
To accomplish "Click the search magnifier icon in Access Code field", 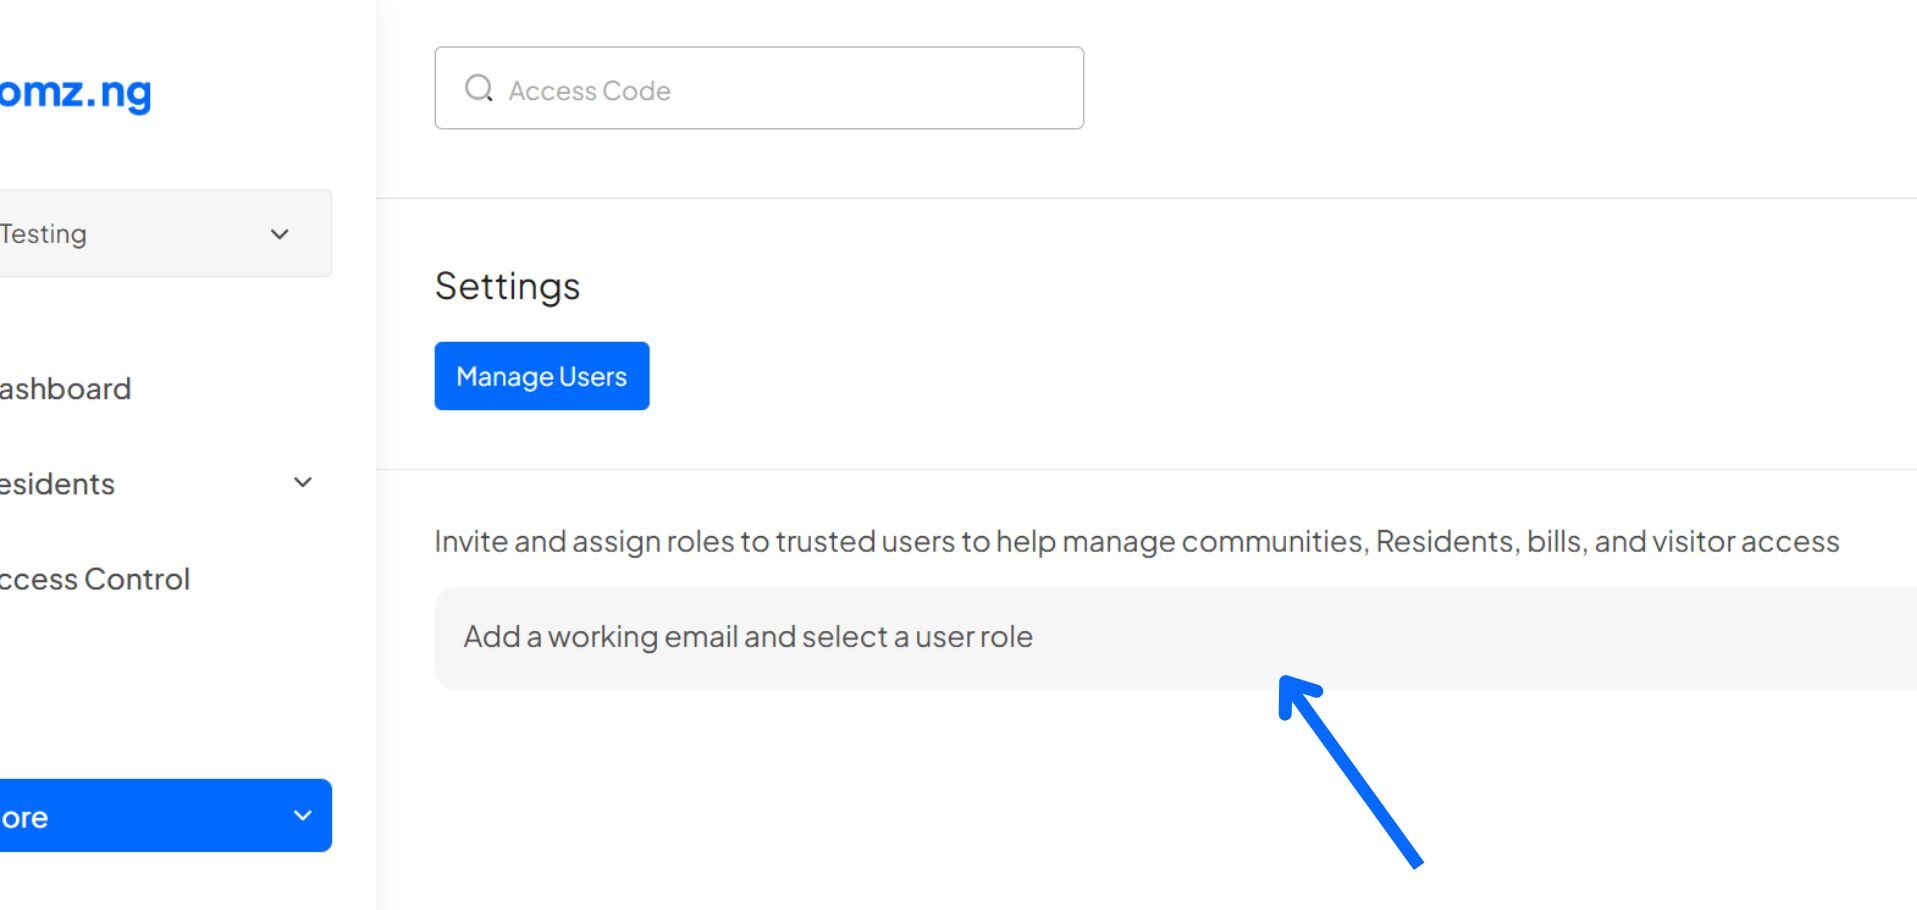I will click(x=480, y=88).
